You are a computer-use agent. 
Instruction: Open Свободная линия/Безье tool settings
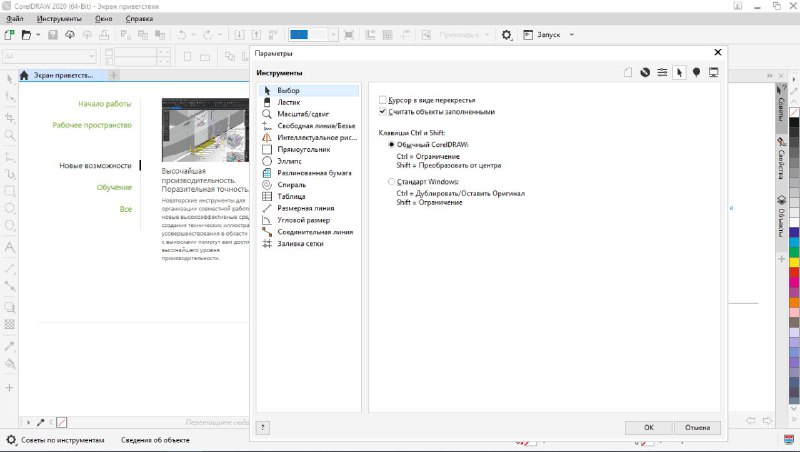(309, 125)
